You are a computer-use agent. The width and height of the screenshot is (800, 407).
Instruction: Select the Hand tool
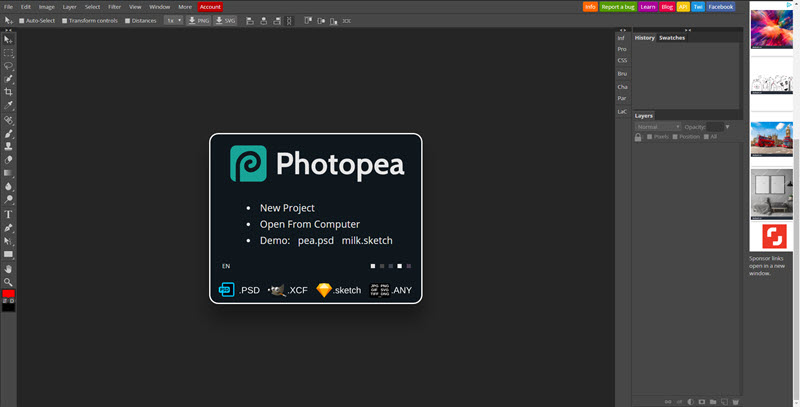pyautogui.click(x=8, y=269)
